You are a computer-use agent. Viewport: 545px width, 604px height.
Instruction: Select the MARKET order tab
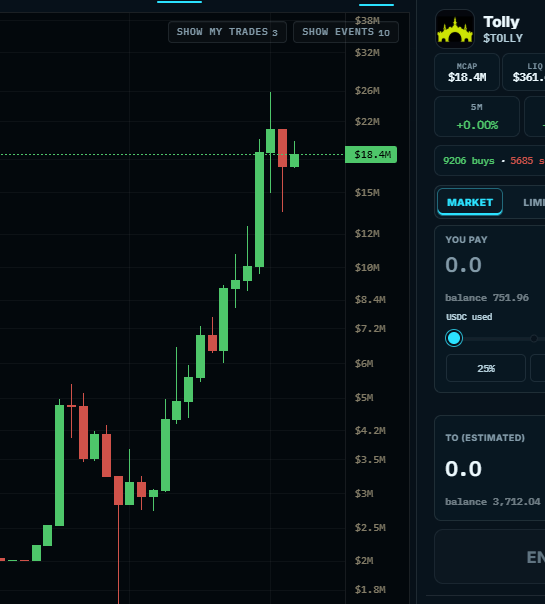tap(470, 202)
